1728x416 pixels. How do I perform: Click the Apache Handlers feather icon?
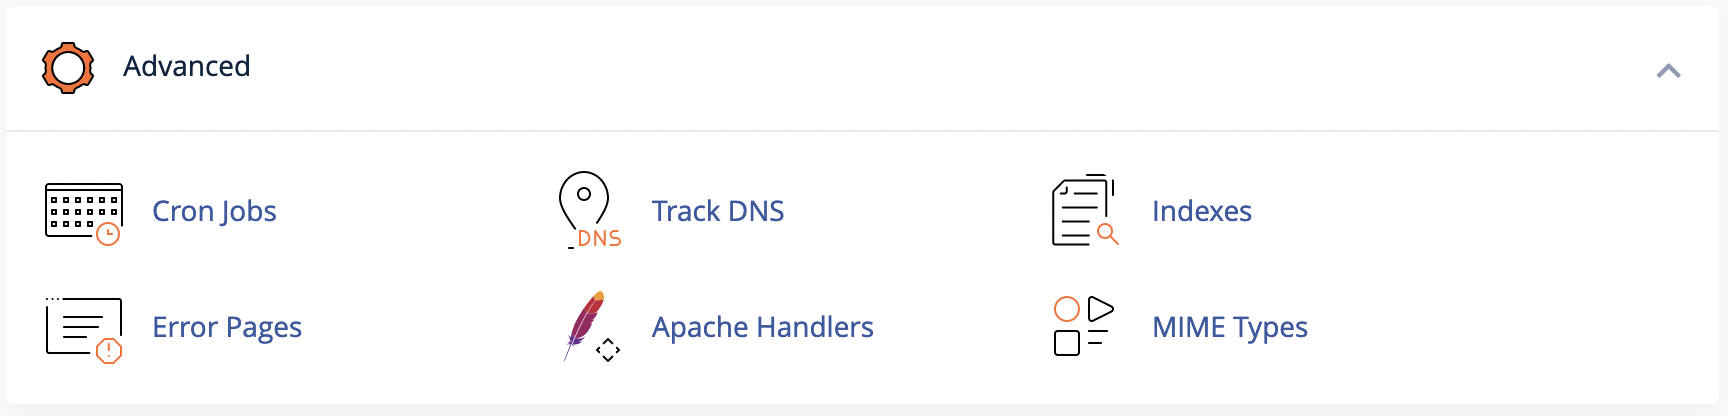tap(591, 326)
